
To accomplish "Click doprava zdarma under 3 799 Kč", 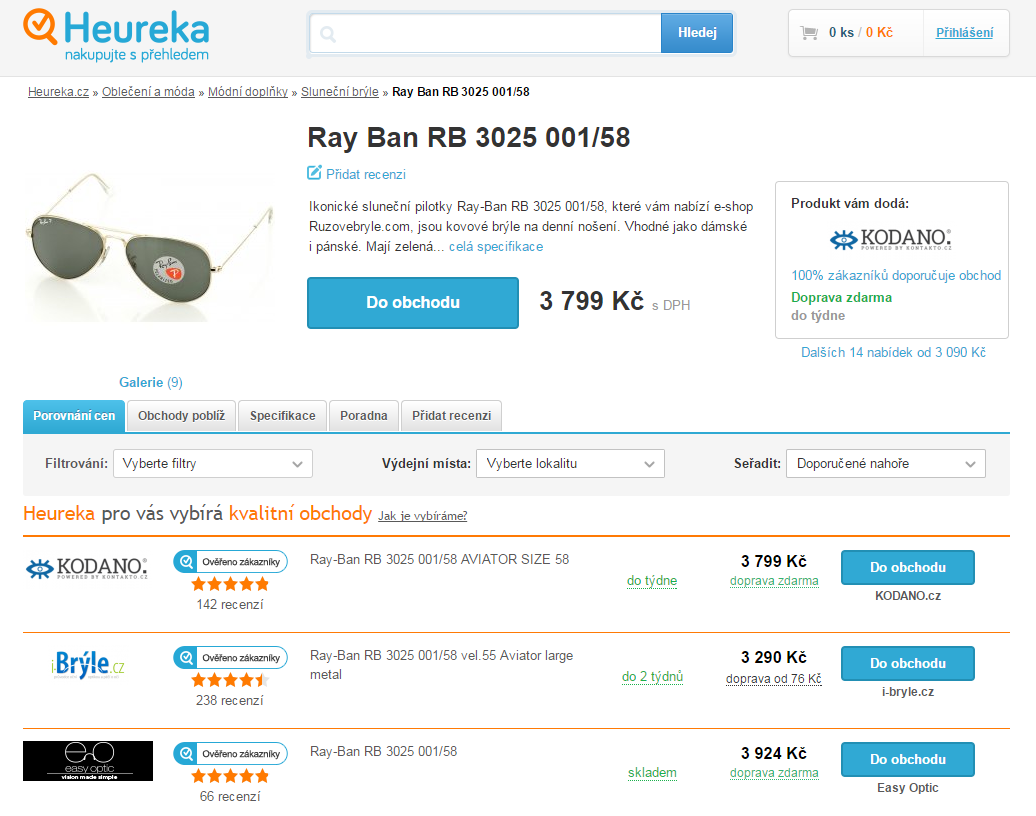I will (774, 581).
